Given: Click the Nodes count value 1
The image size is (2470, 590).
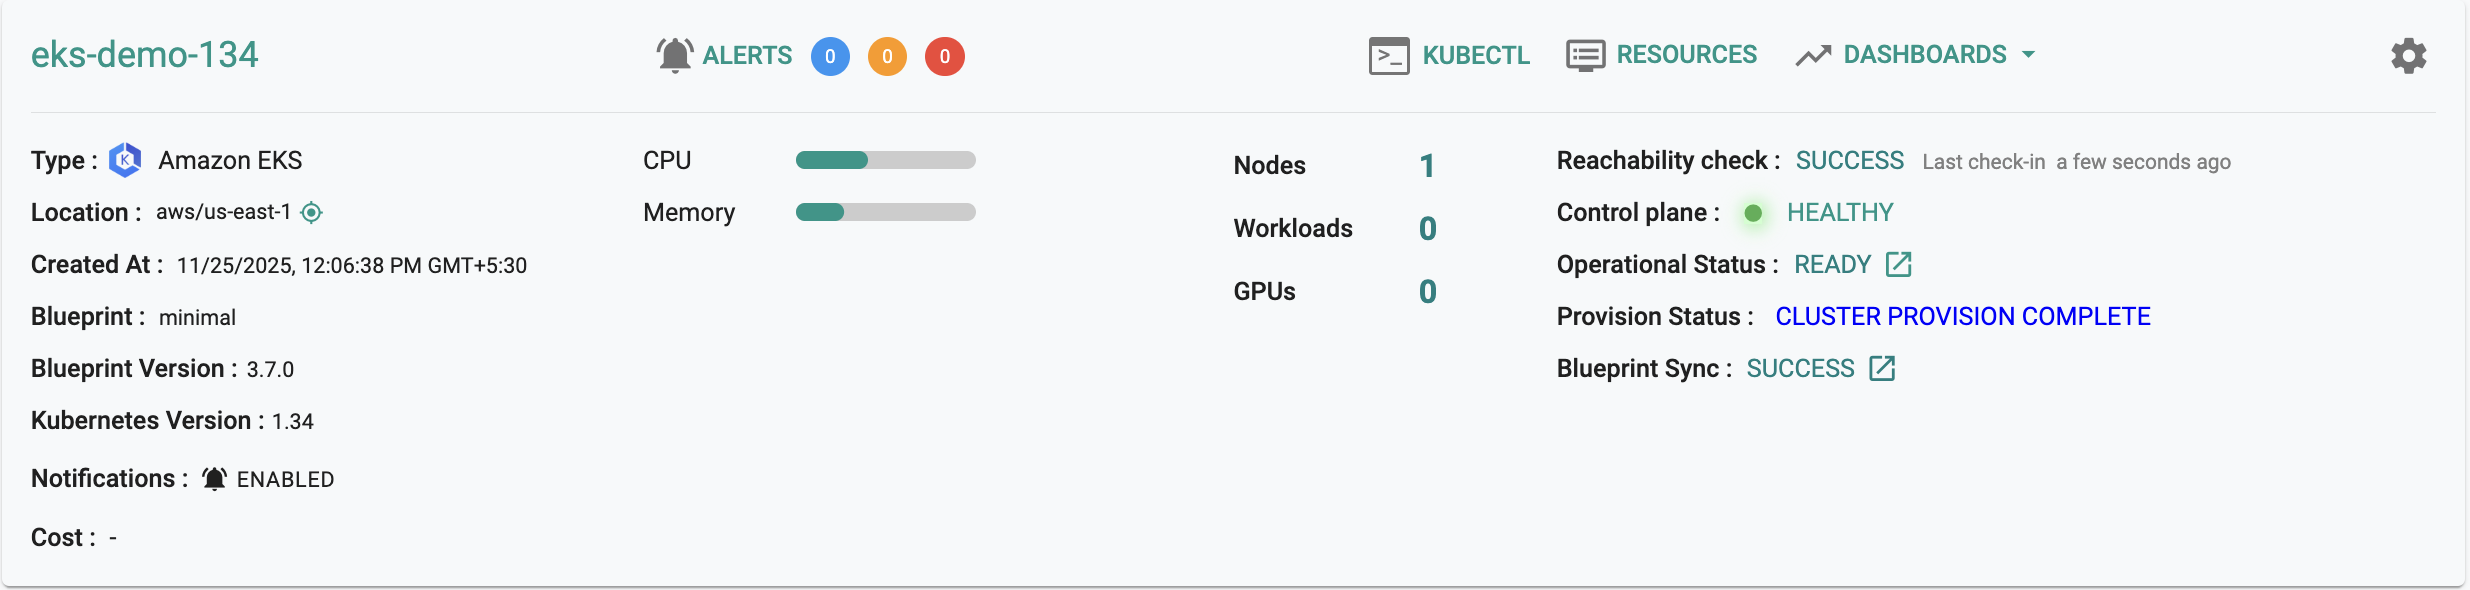Looking at the screenshot, I should tap(1427, 166).
